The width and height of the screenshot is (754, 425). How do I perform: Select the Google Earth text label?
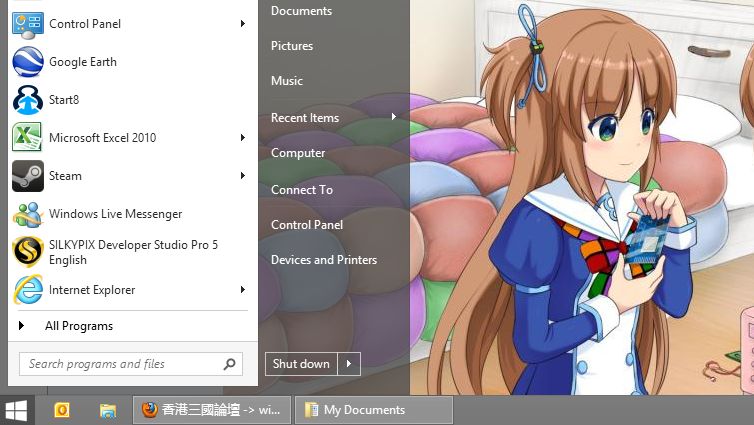pos(83,62)
